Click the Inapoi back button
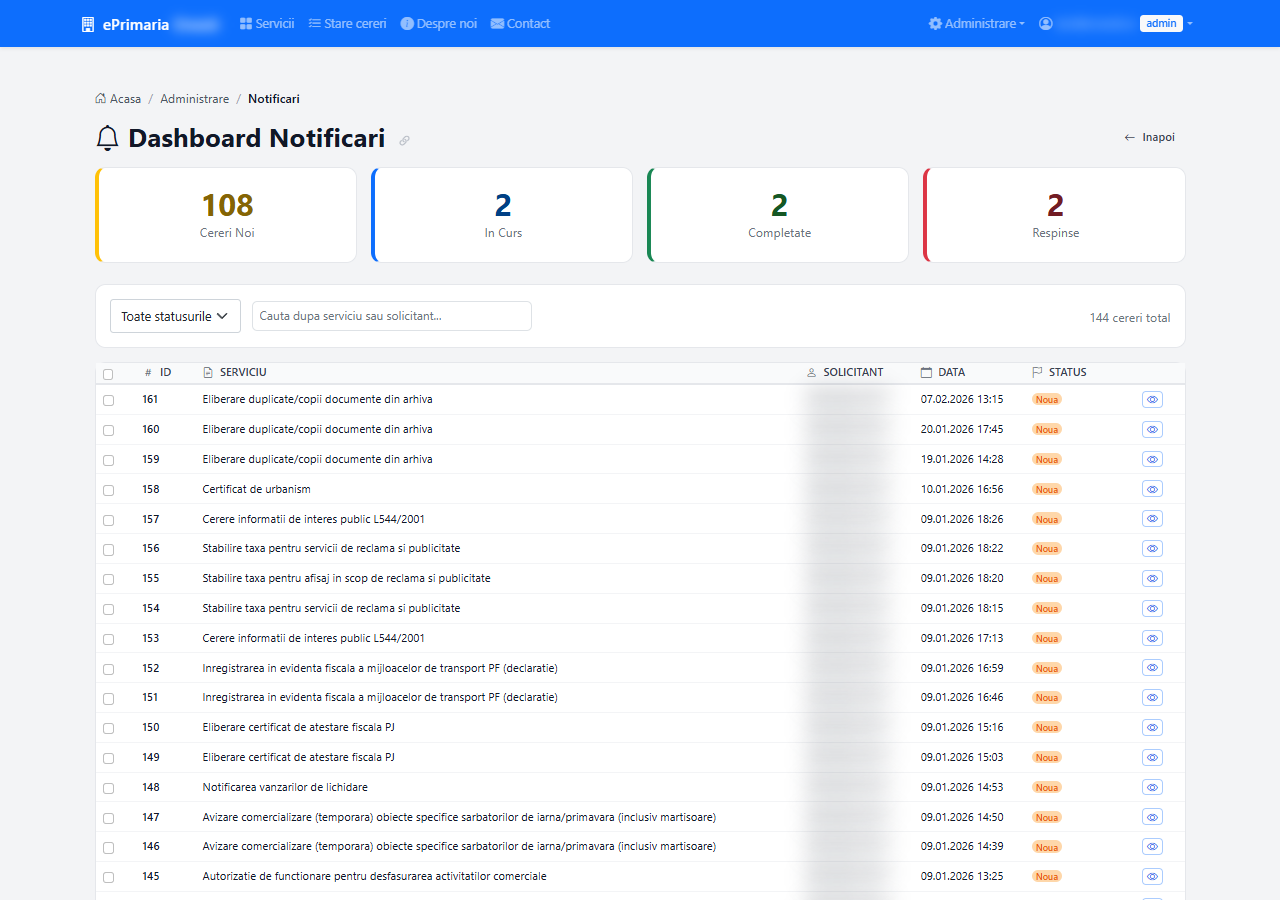1280x900 pixels. coord(1150,137)
